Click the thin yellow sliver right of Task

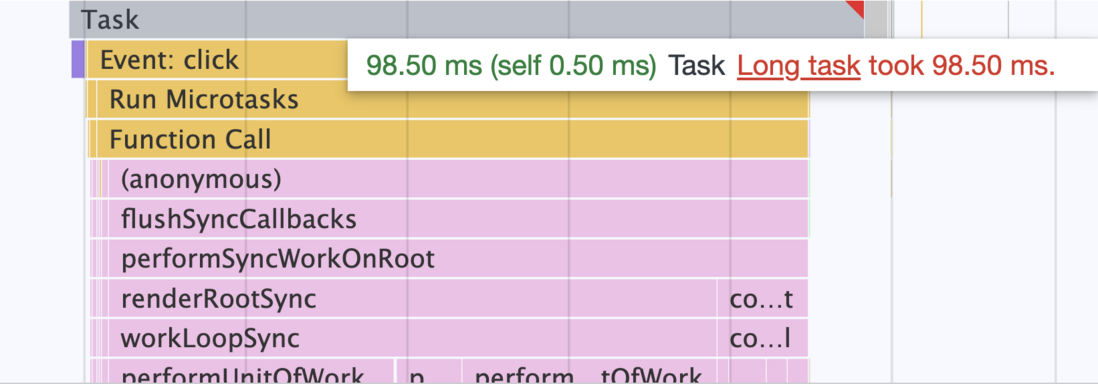(922, 19)
